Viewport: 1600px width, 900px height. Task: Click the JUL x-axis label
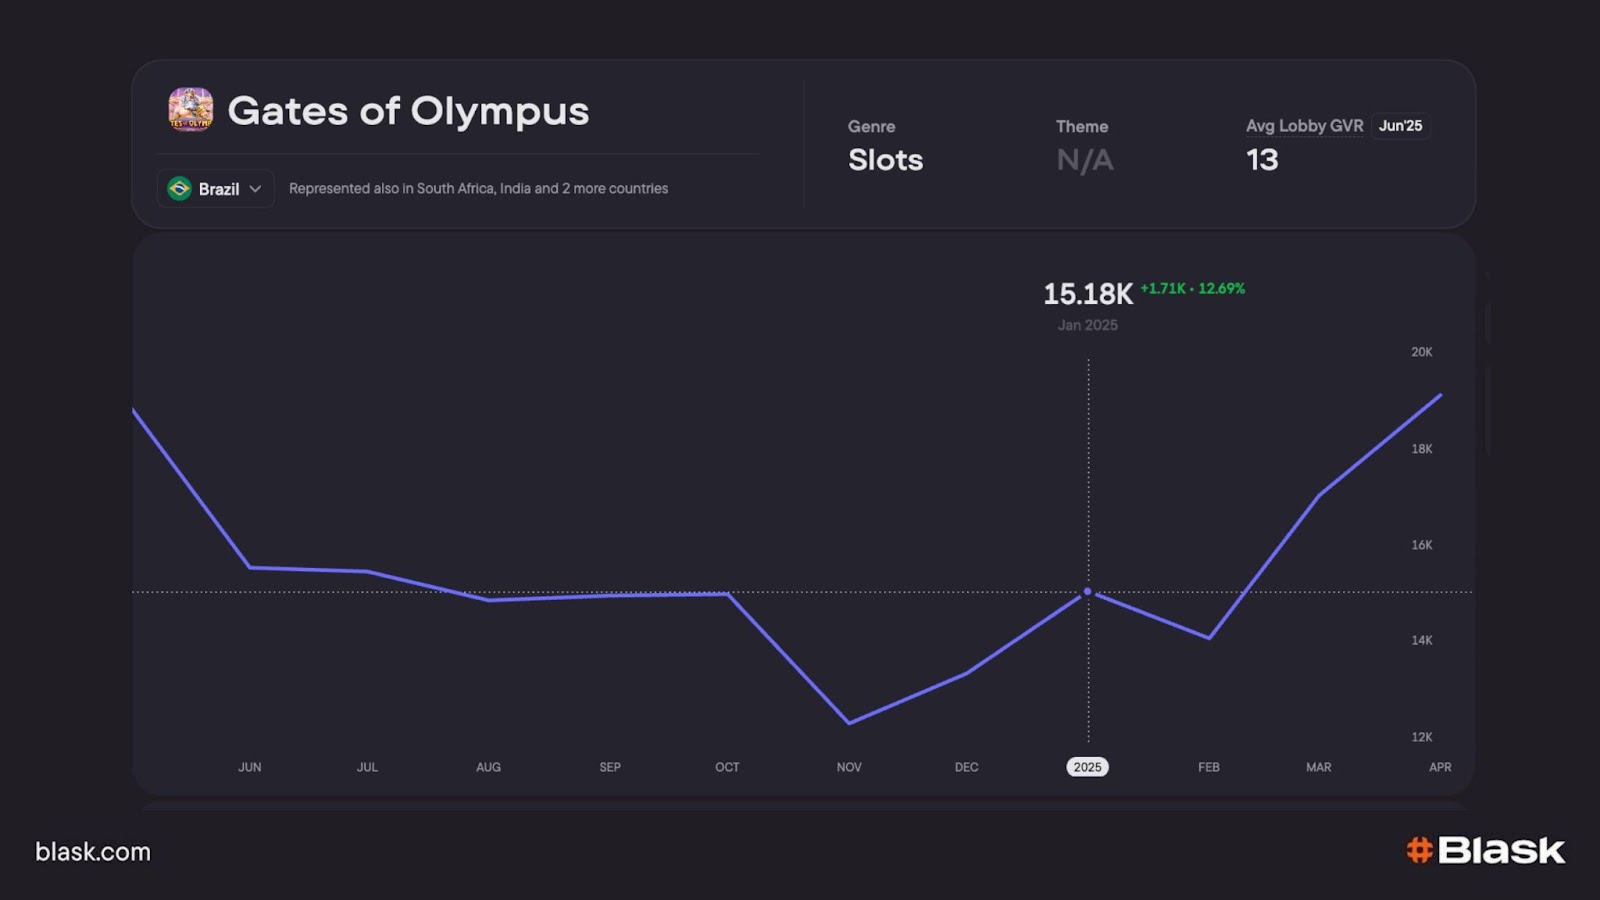[x=367, y=767]
